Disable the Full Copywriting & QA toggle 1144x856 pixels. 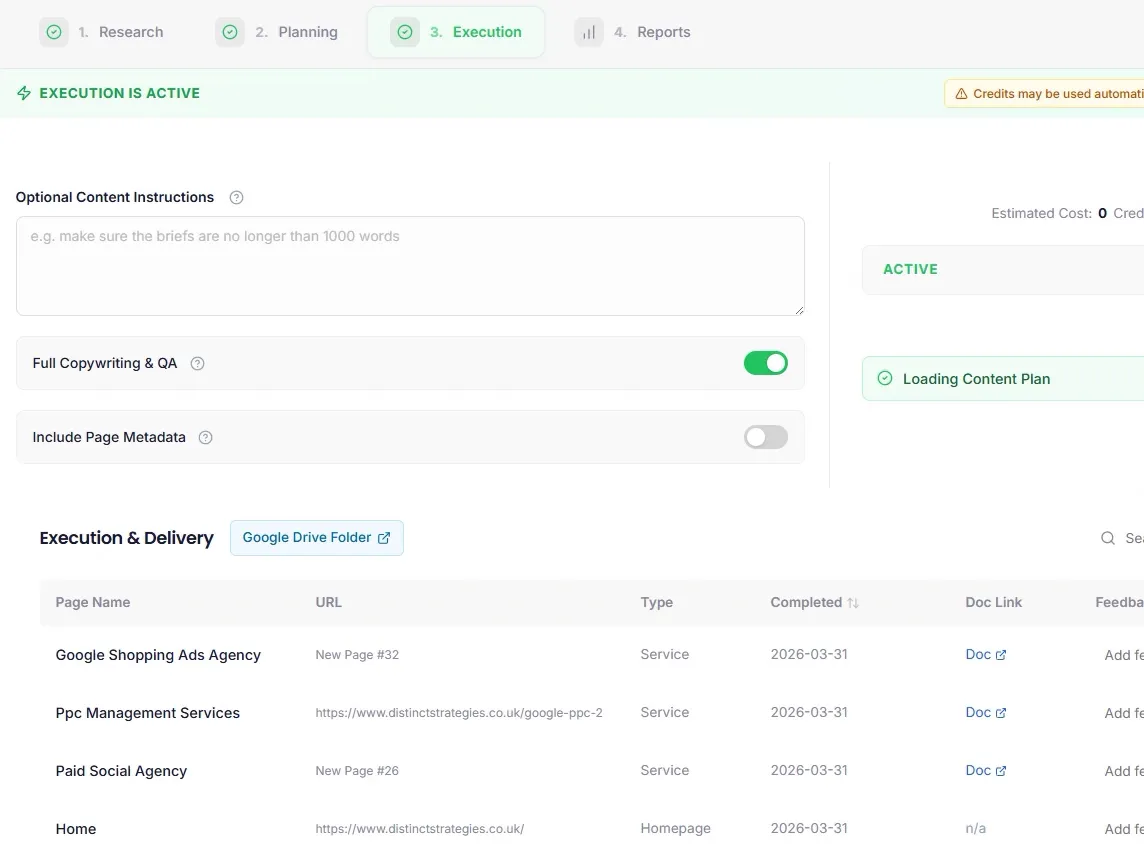coord(766,363)
